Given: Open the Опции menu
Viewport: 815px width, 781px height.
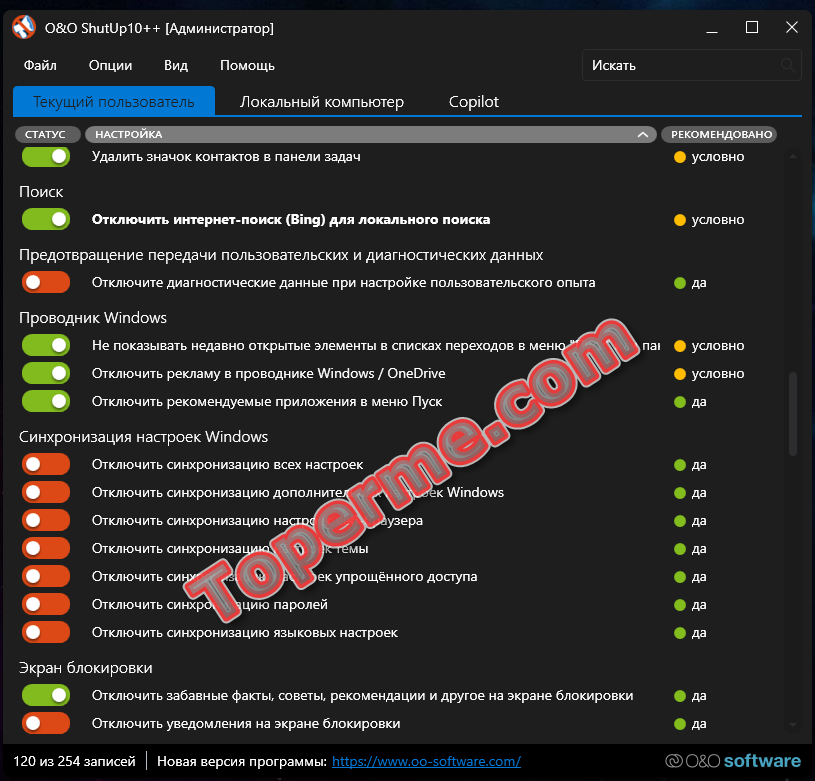Looking at the screenshot, I should point(110,65).
